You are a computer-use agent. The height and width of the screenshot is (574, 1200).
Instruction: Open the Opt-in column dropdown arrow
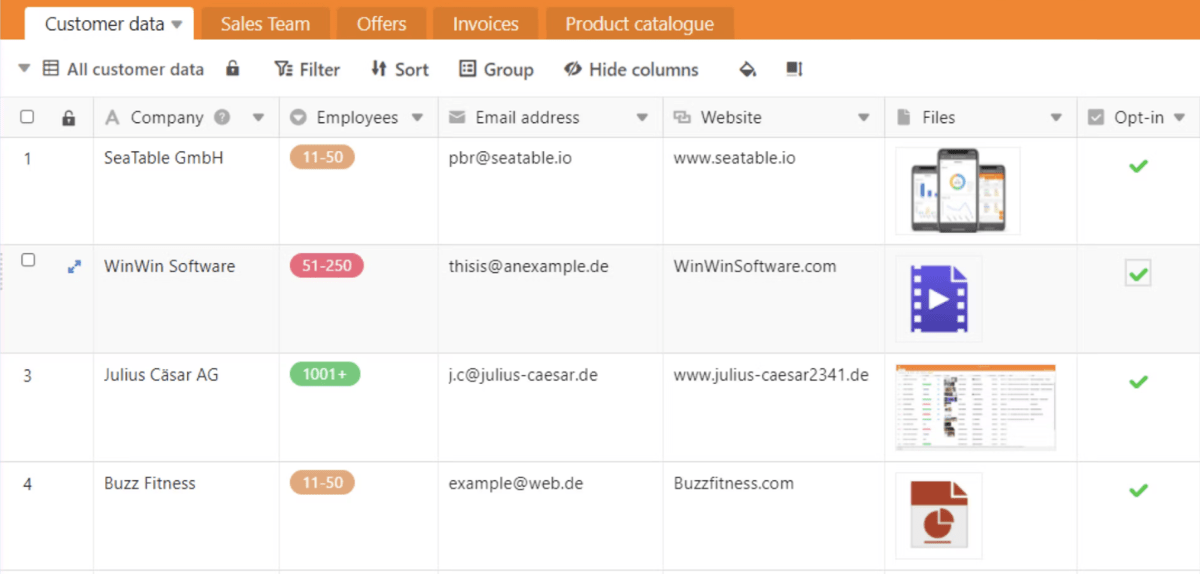pyautogui.click(x=1179, y=118)
